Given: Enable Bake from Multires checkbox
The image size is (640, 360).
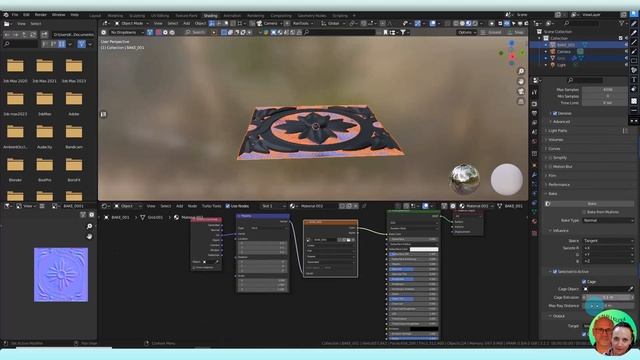Looking at the screenshot, I should pyautogui.click(x=584, y=212).
